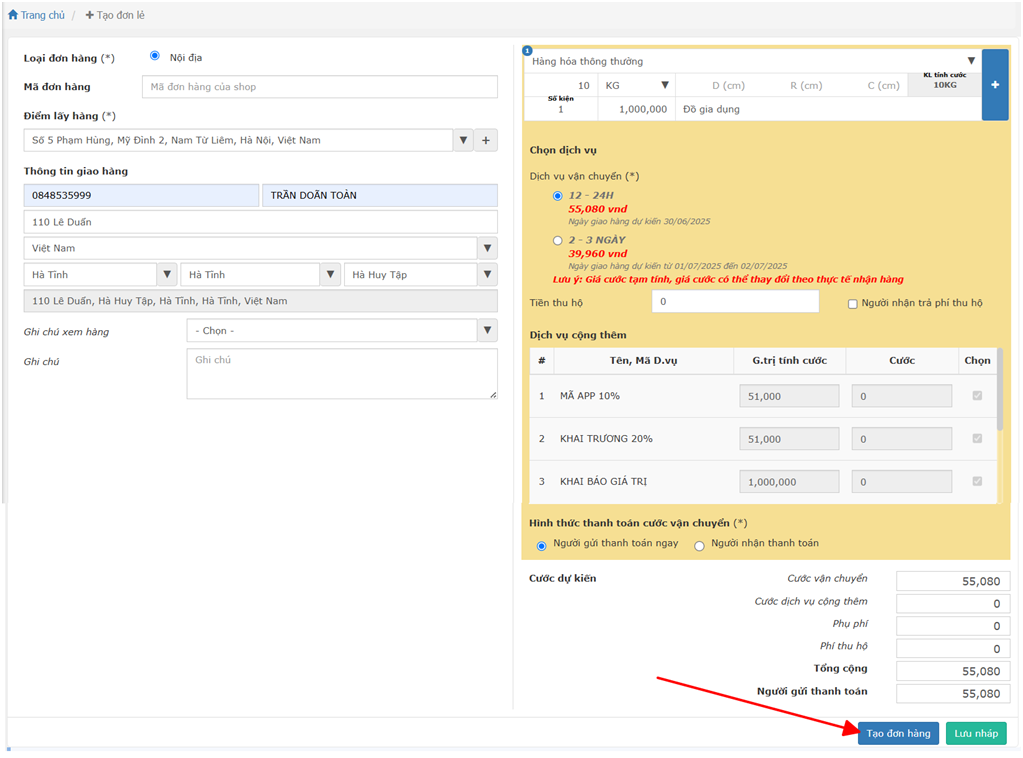Click 55,080 vnd price text

point(598,209)
